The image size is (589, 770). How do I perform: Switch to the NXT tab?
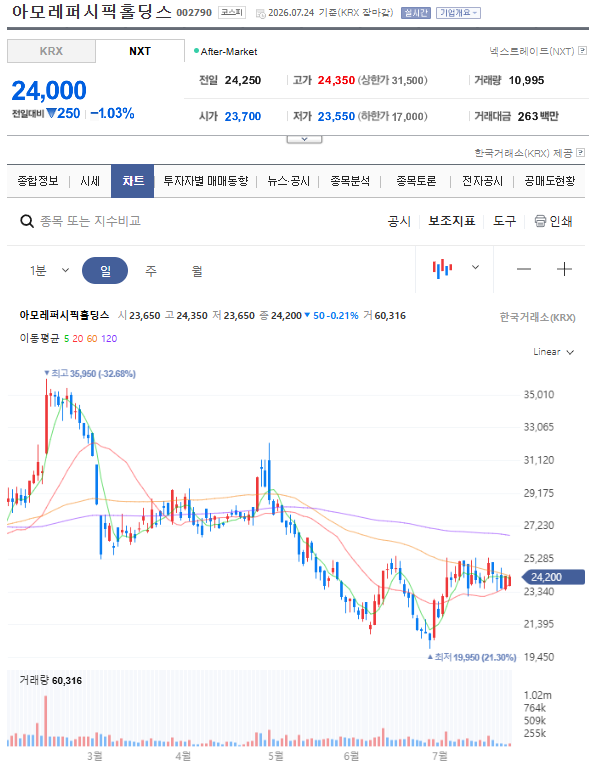point(140,51)
